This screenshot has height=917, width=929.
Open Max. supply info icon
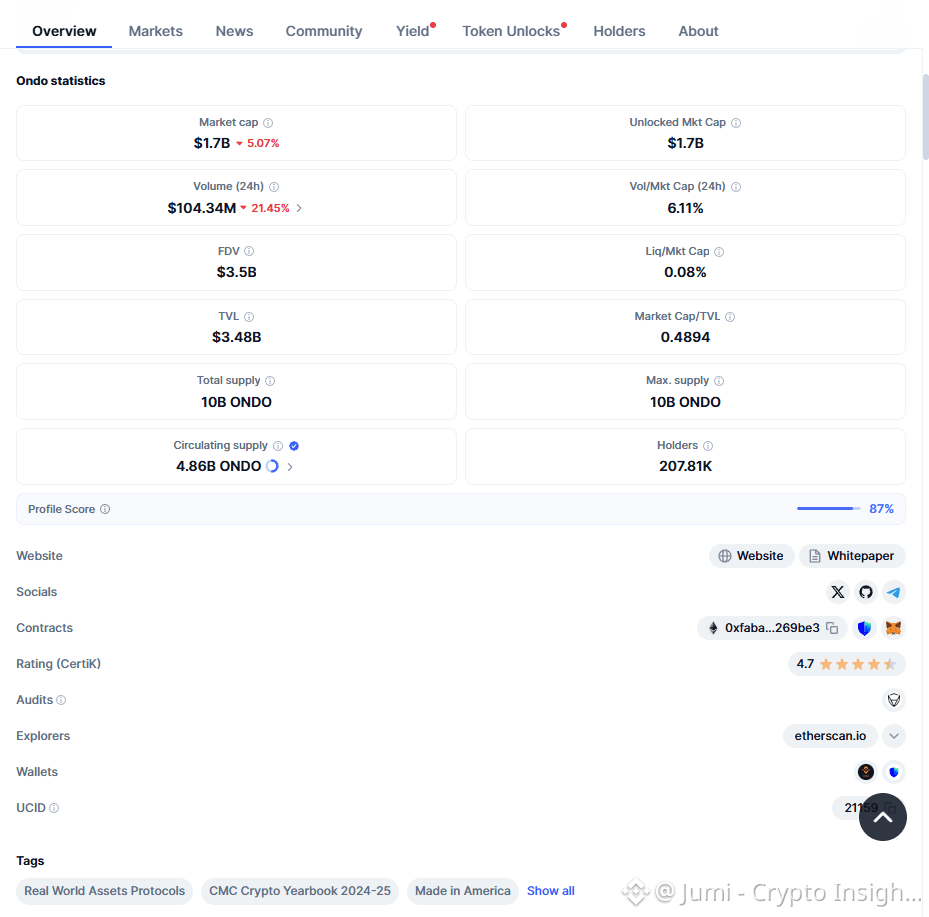[719, 381]
